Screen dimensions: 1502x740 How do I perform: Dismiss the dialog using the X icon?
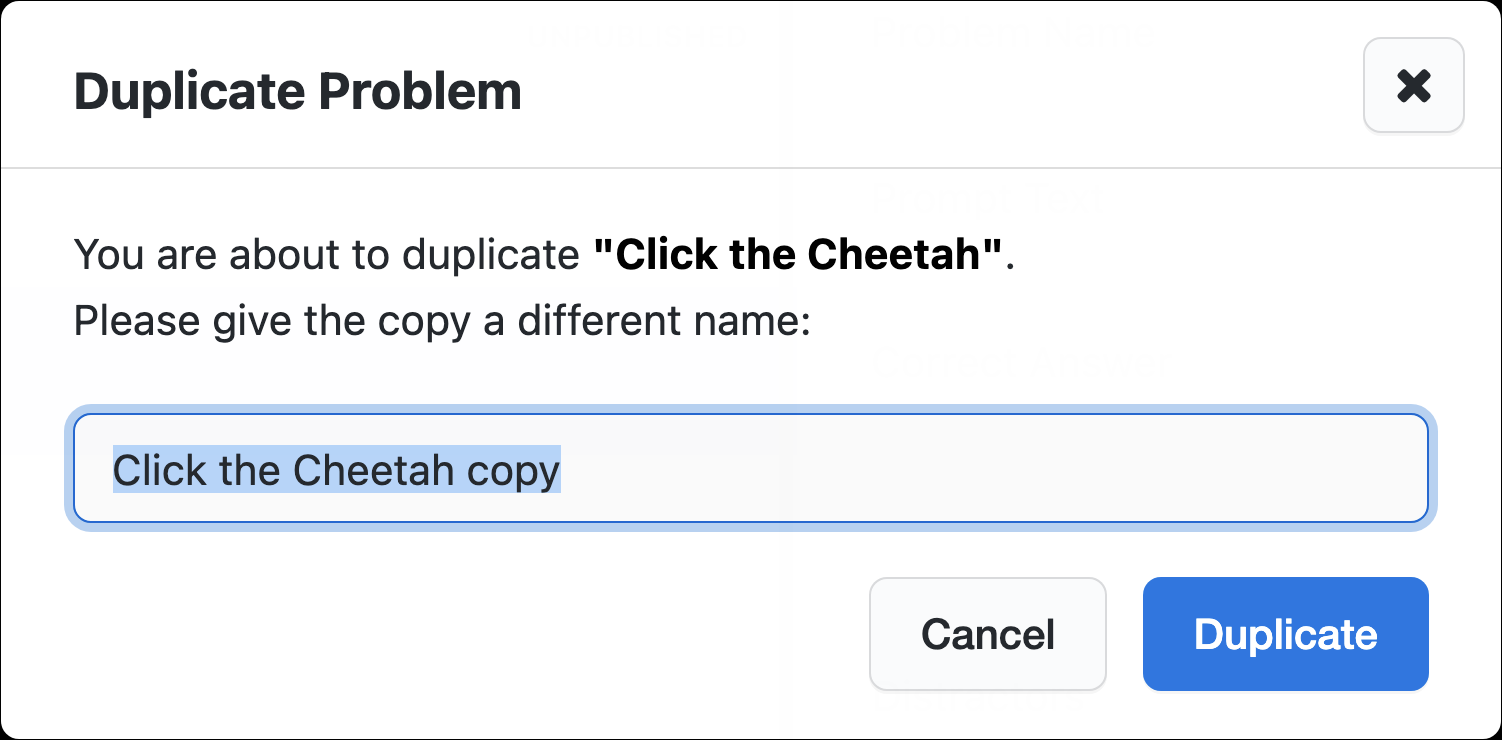coord(1413,86)
